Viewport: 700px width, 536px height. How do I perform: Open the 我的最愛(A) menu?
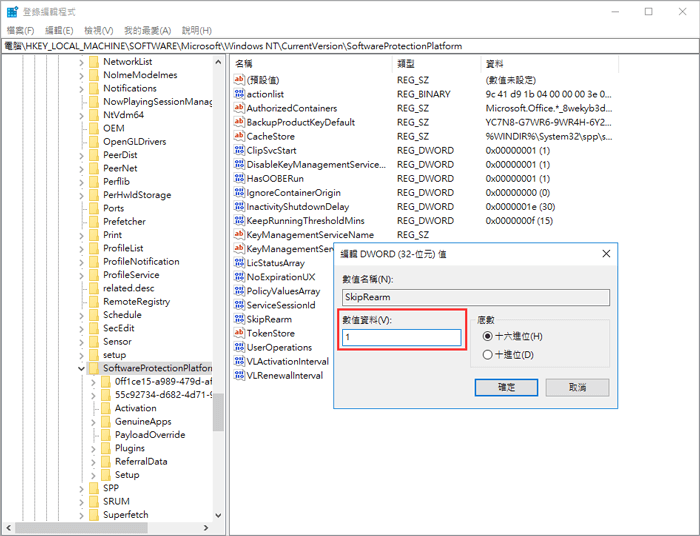(x=147, y=30)
